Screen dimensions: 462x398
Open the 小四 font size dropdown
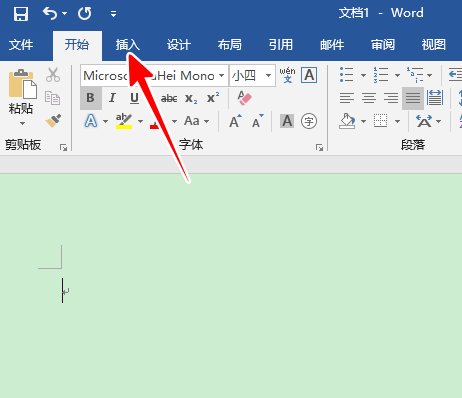click(268, 76)
